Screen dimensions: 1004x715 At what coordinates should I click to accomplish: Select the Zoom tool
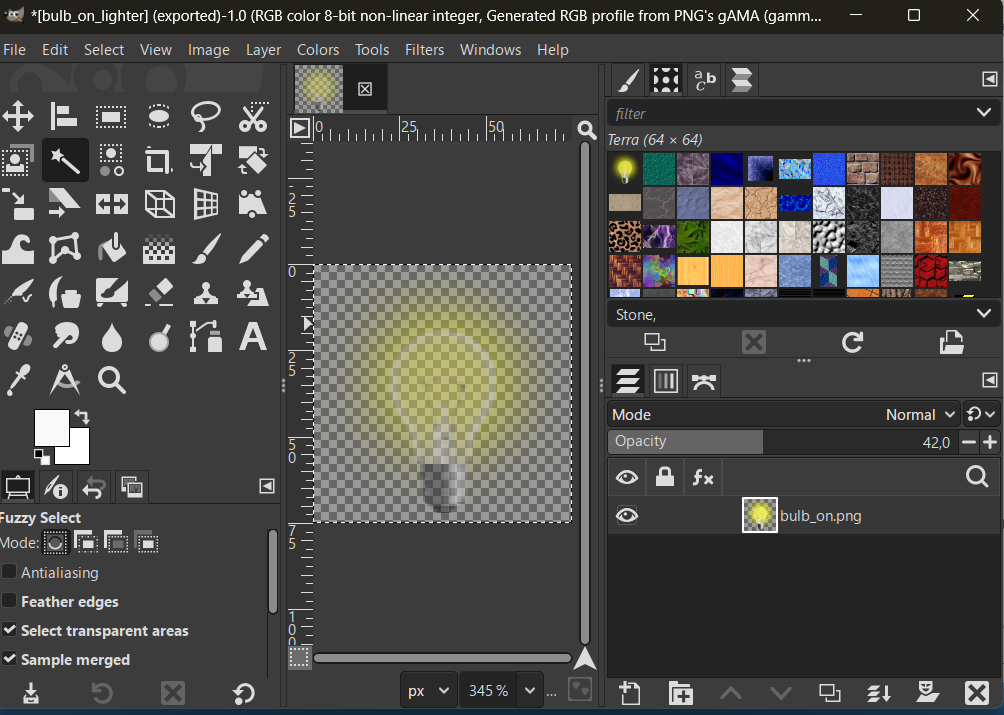pyautogui.click(x=111, y=380)
